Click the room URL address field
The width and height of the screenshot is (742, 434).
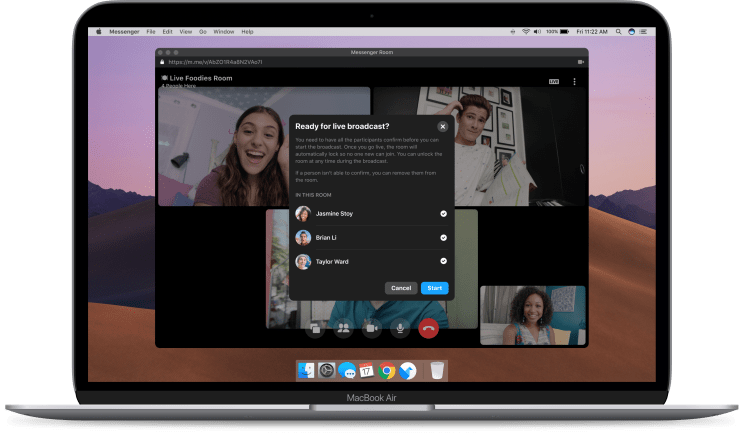[215, 62]
